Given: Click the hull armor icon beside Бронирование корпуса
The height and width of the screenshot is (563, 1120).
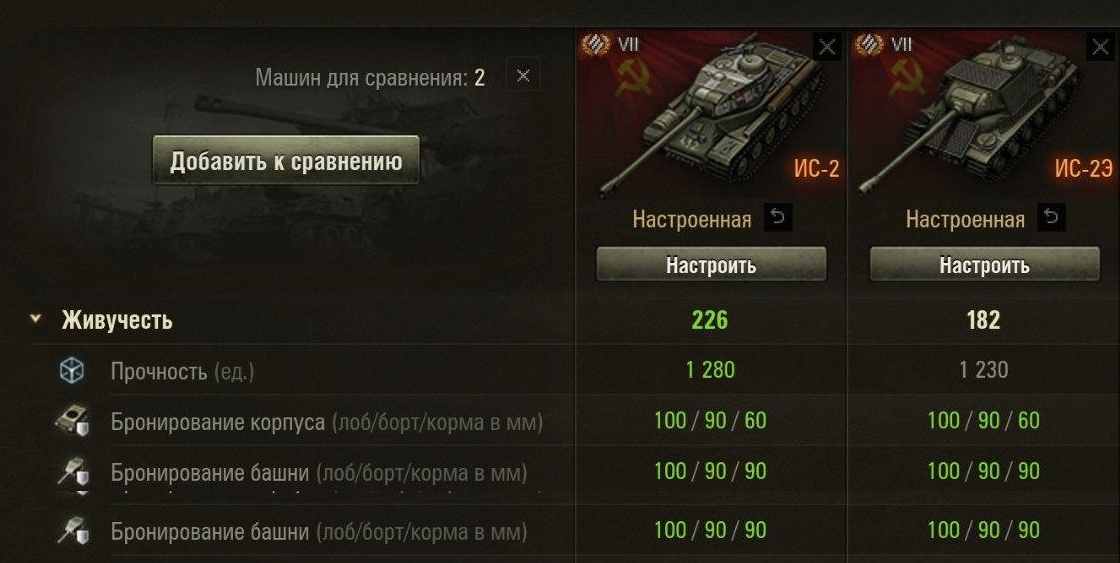Looking at the screenshot, I should pyautogui.click(x=71, y=421).
